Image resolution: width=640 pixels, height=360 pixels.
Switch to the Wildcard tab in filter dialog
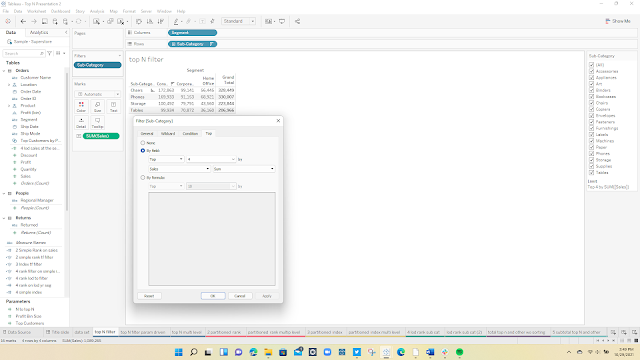coord(168,133)
